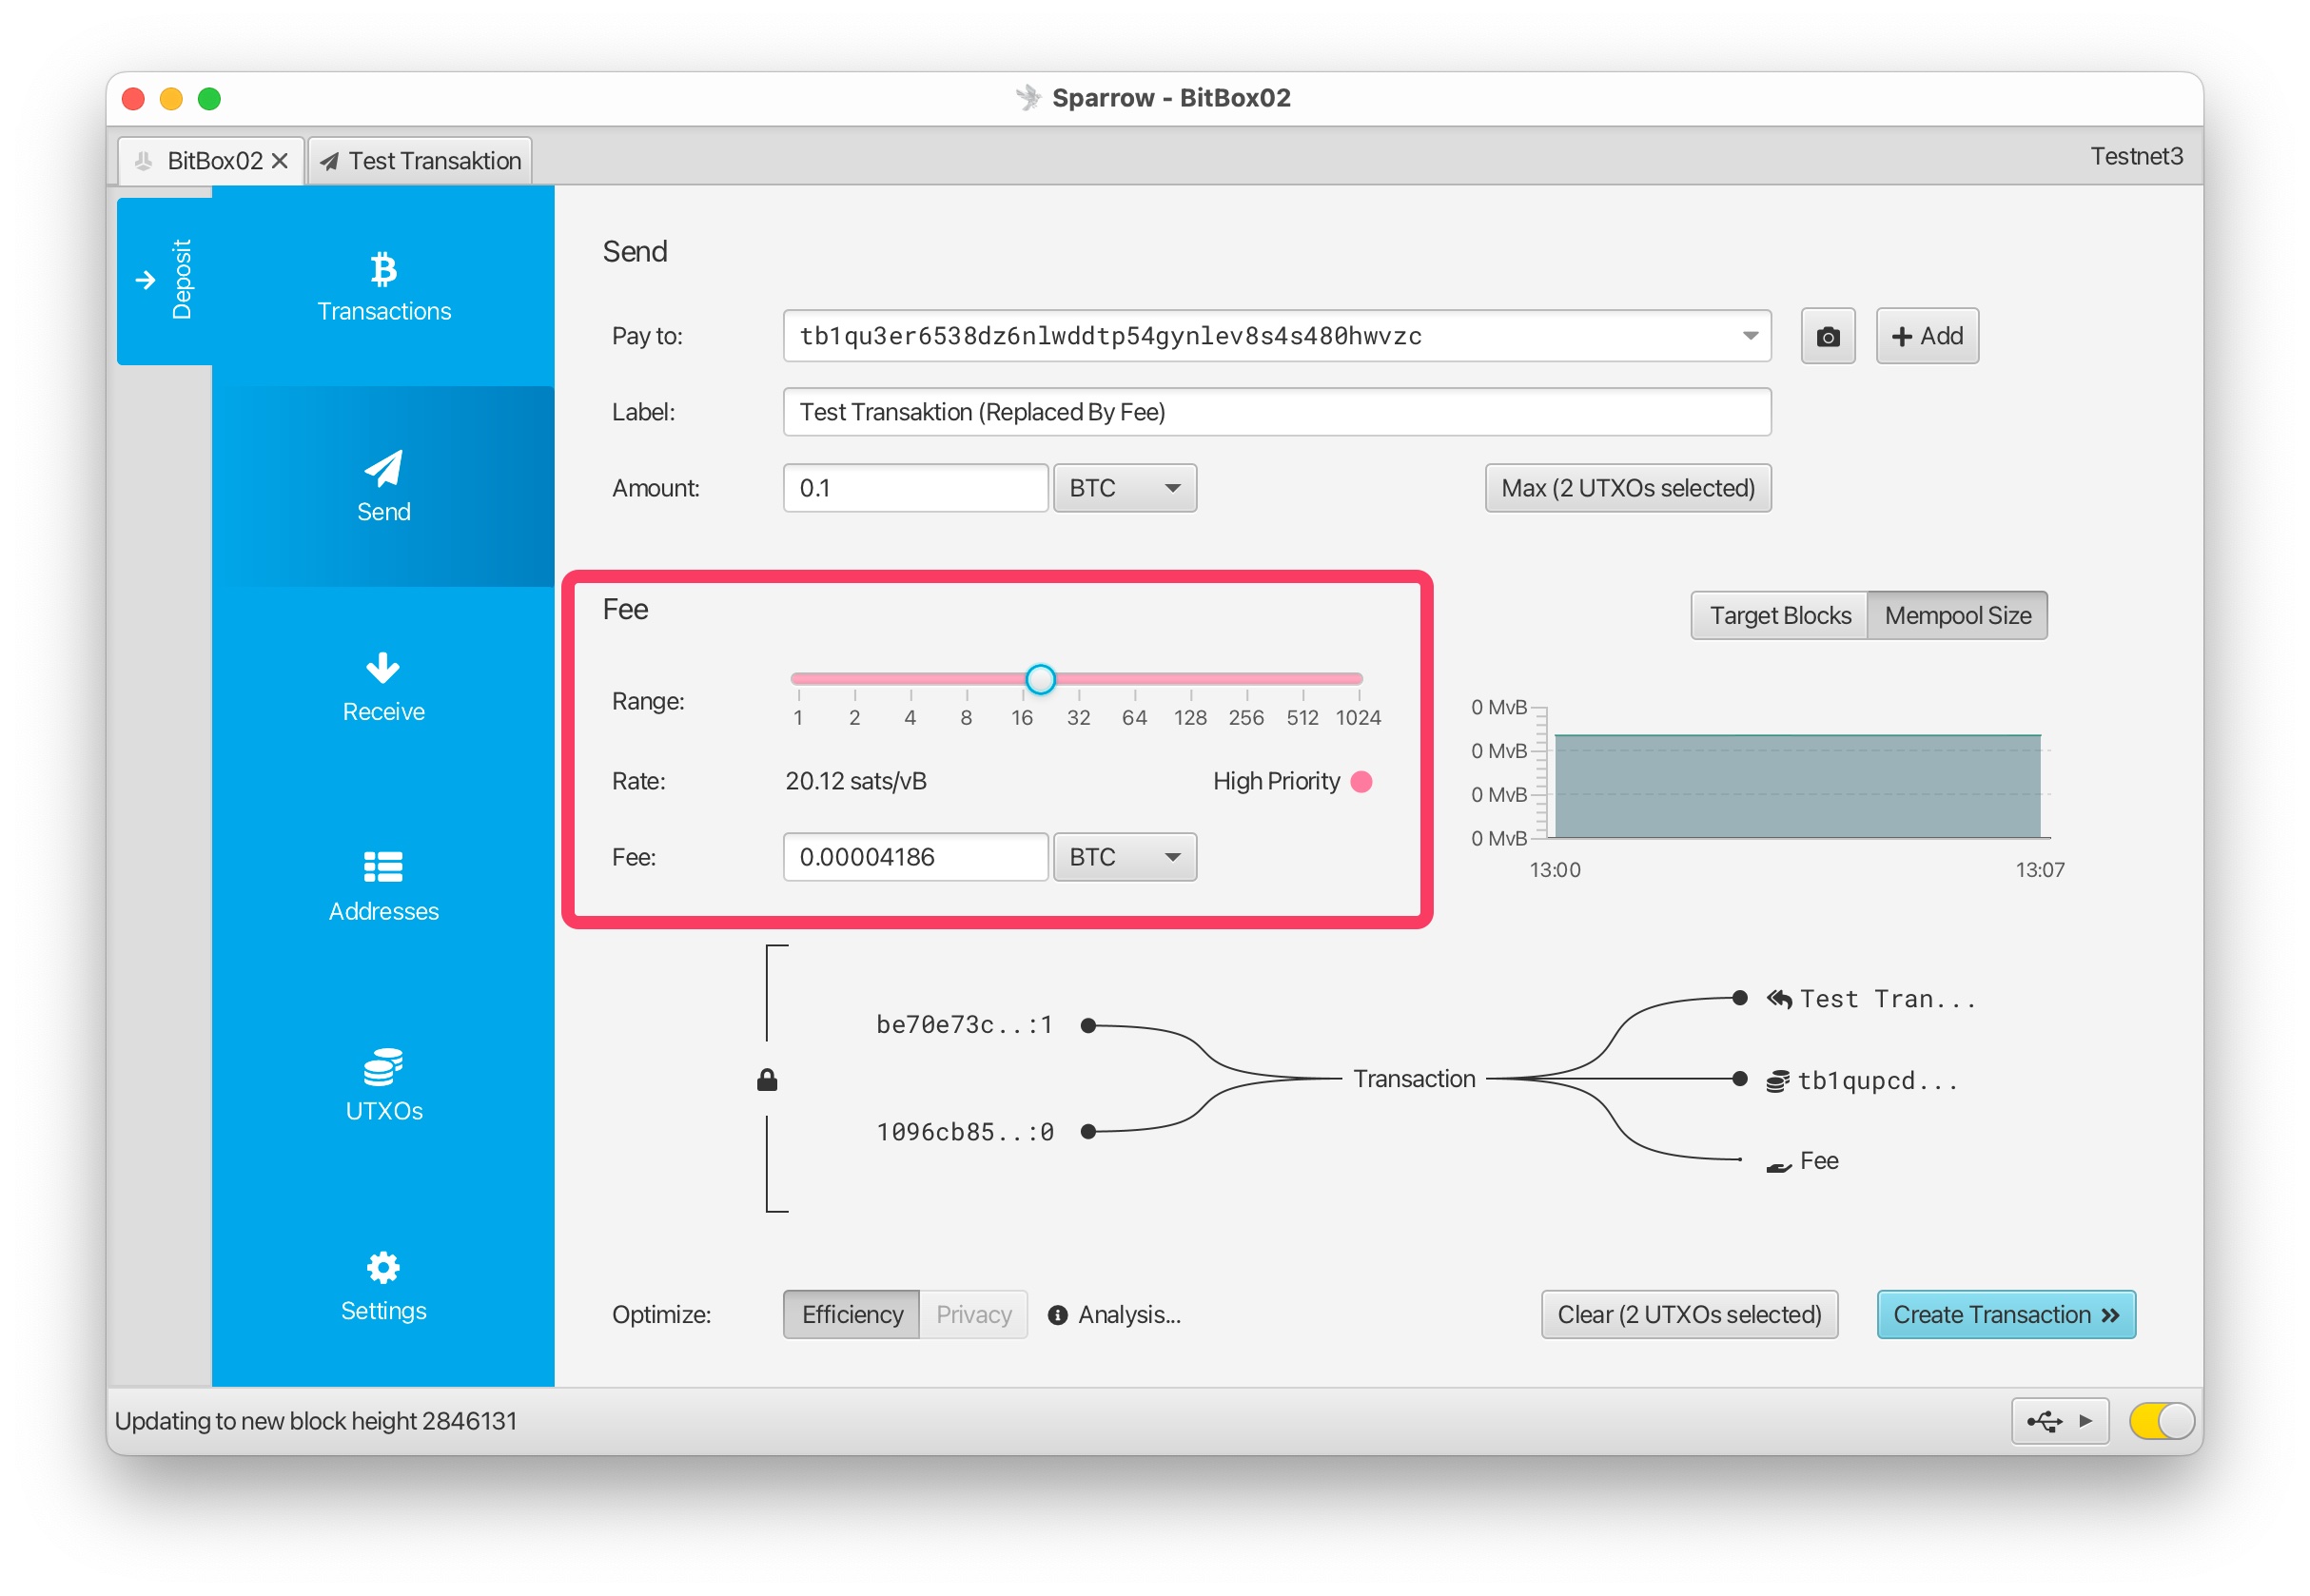2310x1596 pixels.
Task: Open the Addresses sidebar section
Action: [383, 887]
